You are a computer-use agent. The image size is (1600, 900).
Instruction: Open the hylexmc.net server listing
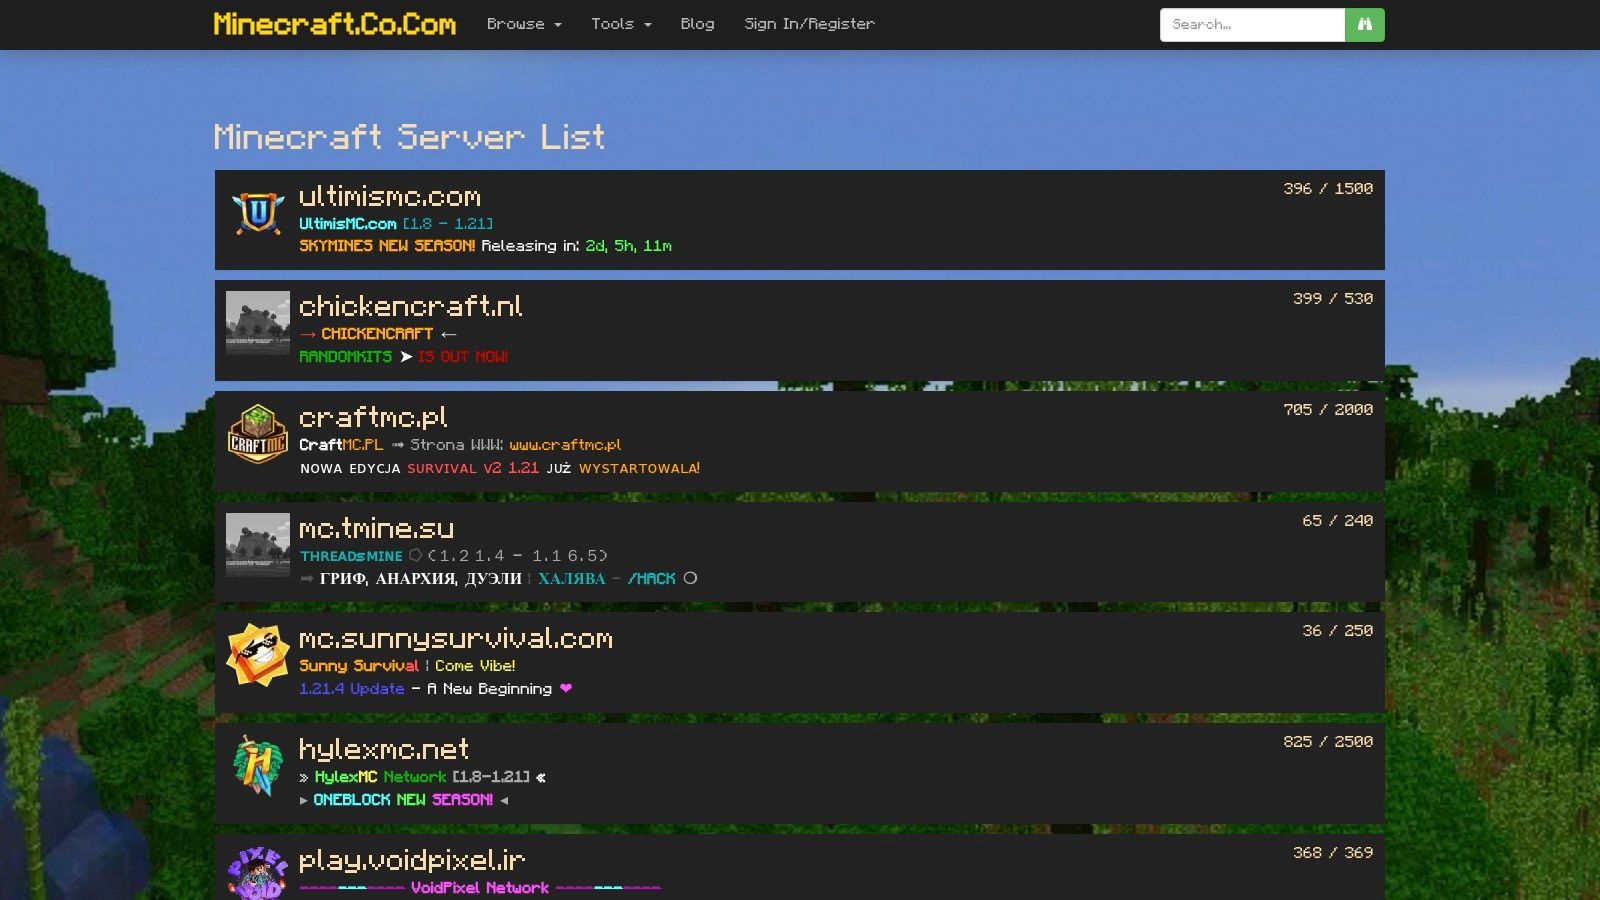[382, 750]
